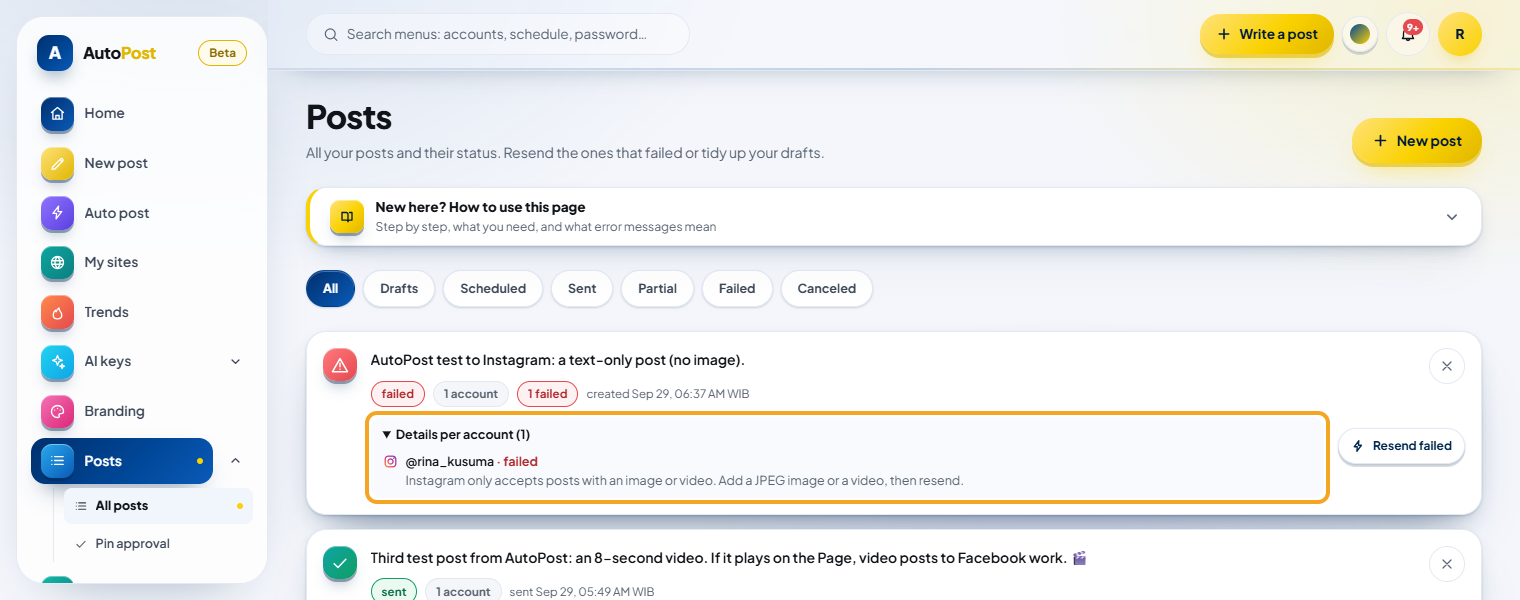
Task: Expand the AI keys submenu chevron
Action: point(236,361)
